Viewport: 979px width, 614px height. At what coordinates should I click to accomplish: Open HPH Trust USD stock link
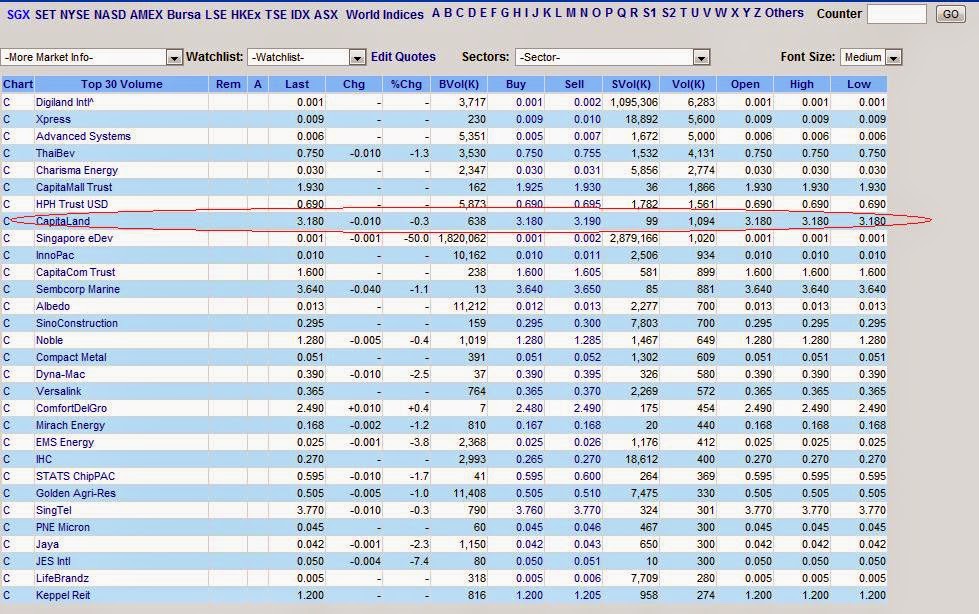click(x=72, y=204)
